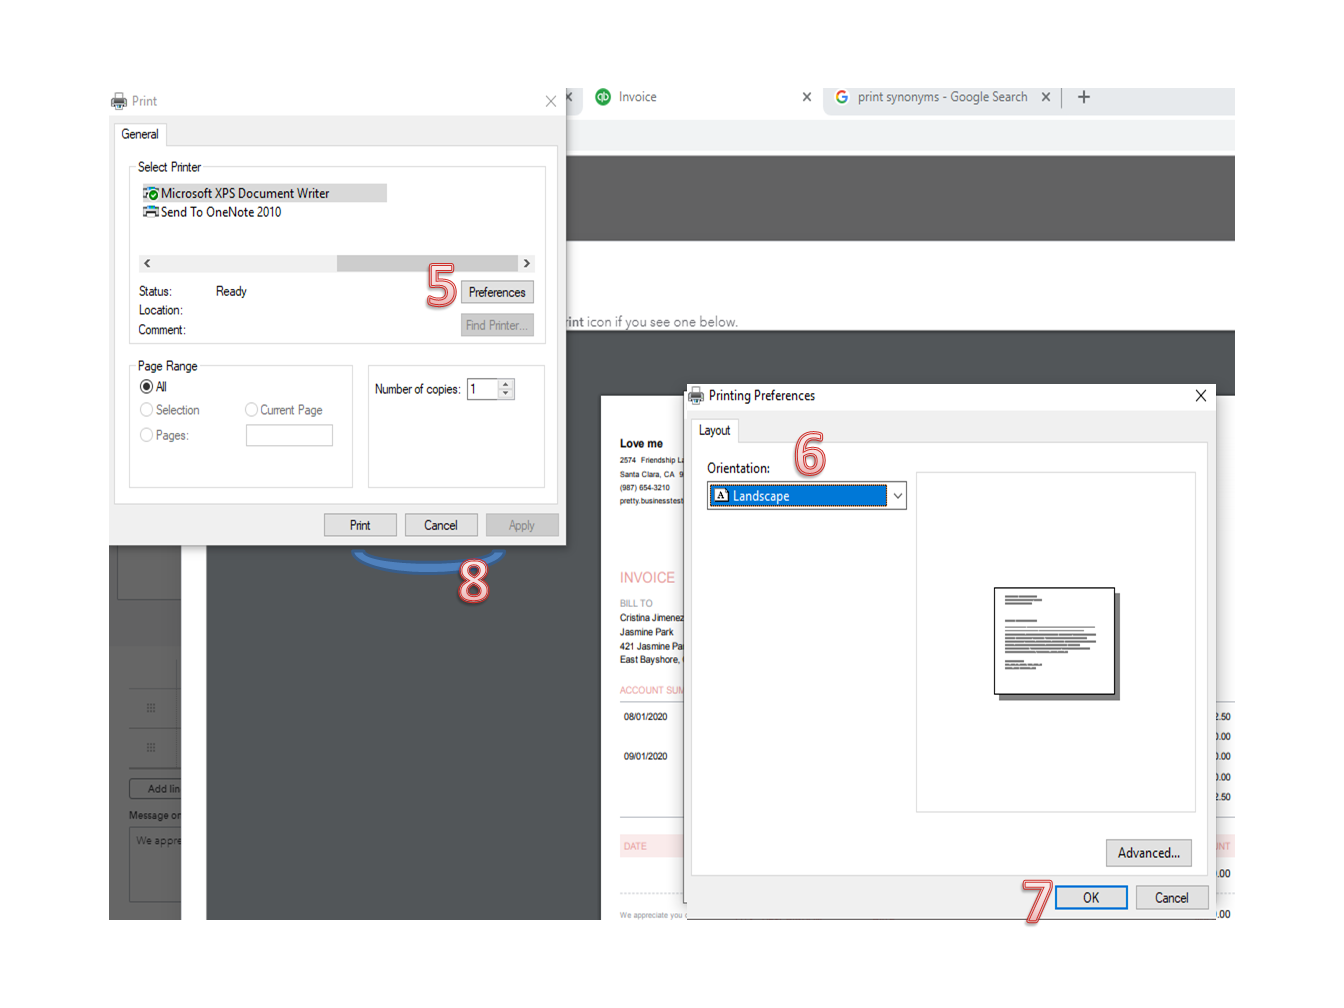Click the Google icon on the search tab
Screen dimensions: 1344x1008
842,96
